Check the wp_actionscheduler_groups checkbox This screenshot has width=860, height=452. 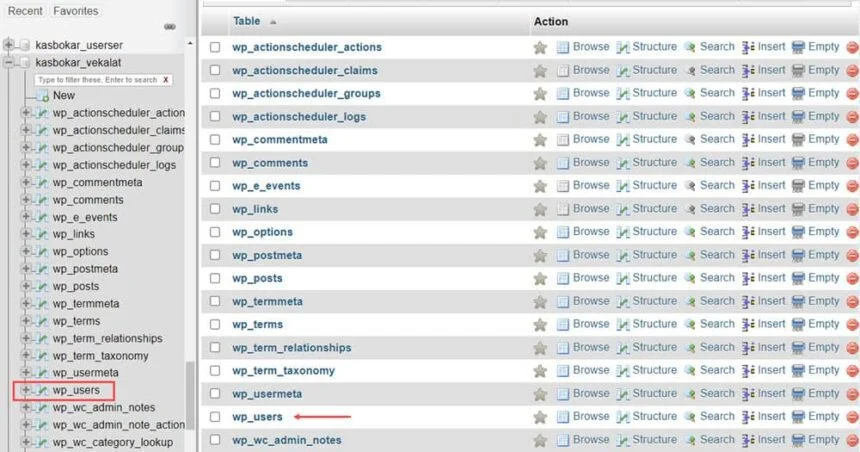(x=215, y=93)
